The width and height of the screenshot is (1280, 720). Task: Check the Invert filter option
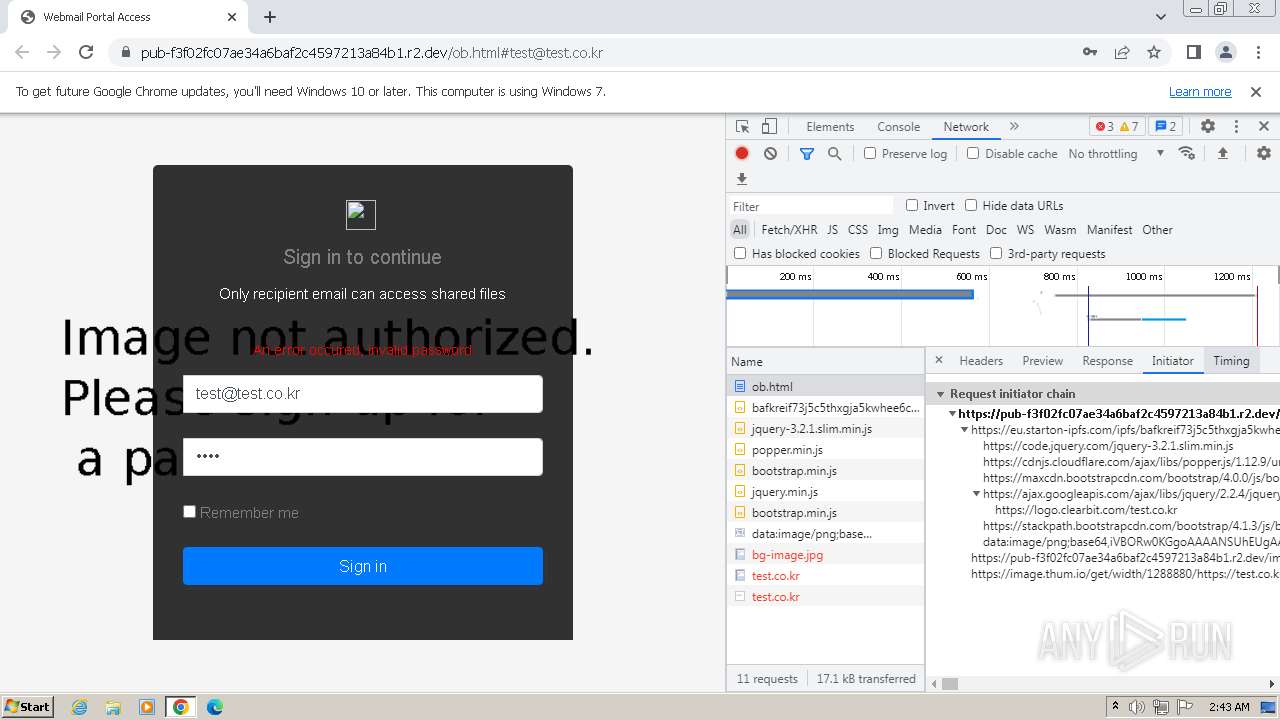coord(912,205)
